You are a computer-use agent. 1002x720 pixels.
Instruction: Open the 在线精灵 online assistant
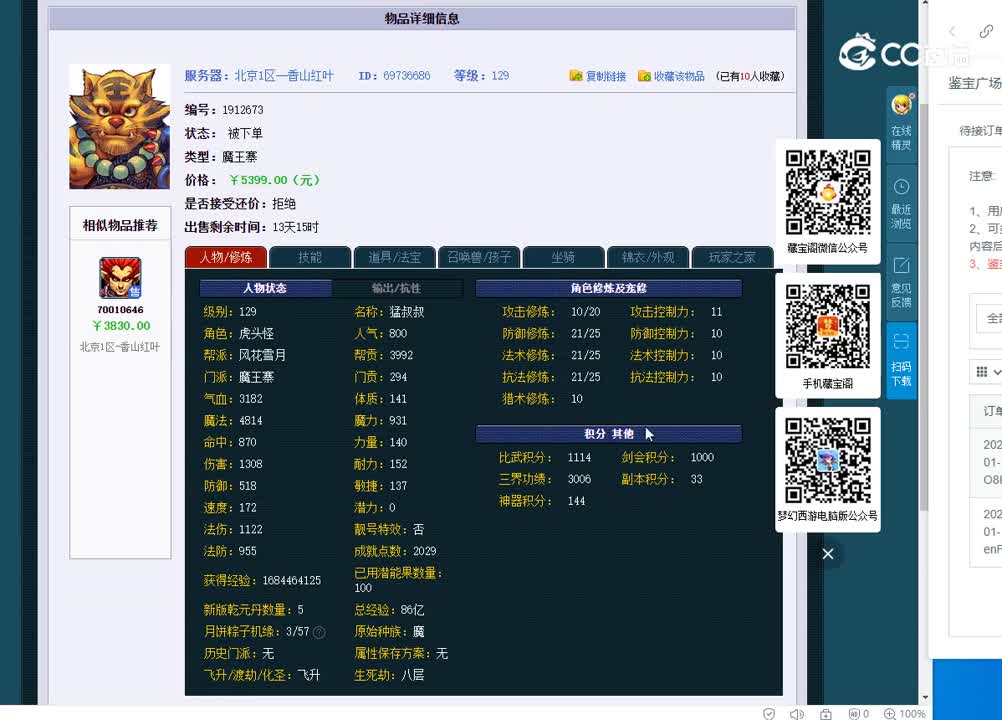pyautogui.click(x=901, y=122)
